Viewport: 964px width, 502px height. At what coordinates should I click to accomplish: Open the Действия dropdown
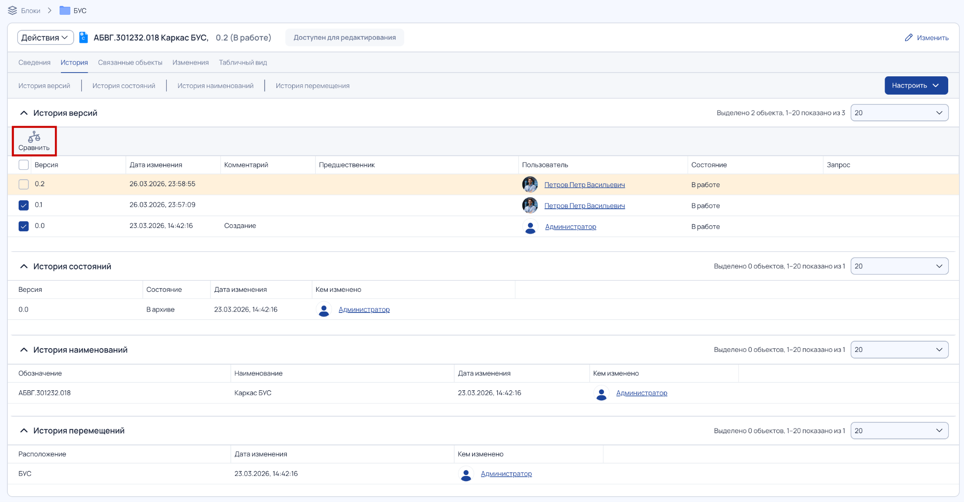coord(45,37)
